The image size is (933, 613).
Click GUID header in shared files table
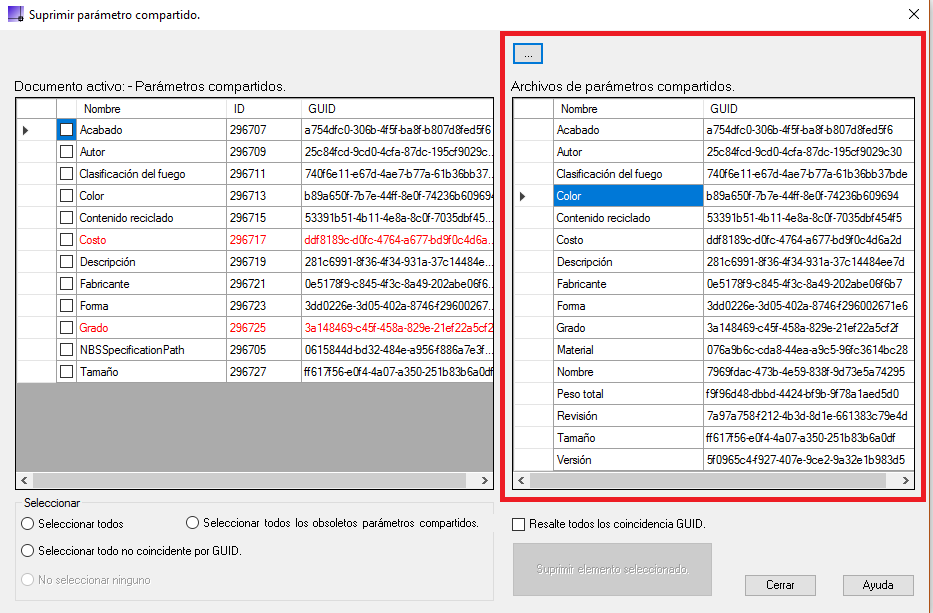[809, 109]
